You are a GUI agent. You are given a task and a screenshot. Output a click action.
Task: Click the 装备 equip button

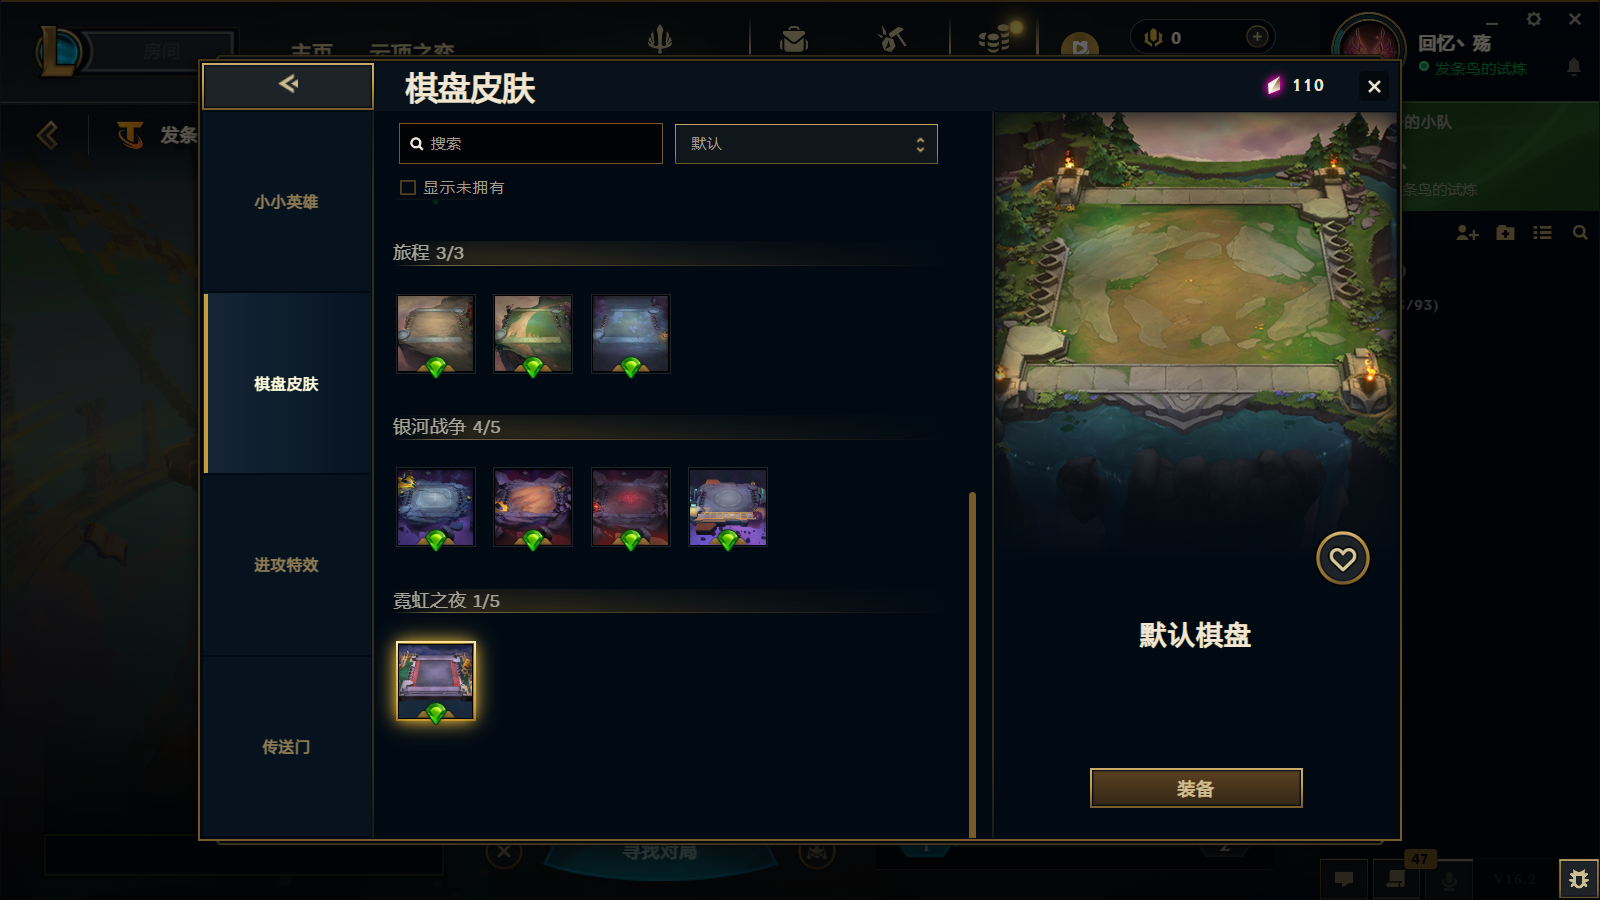1196,788
